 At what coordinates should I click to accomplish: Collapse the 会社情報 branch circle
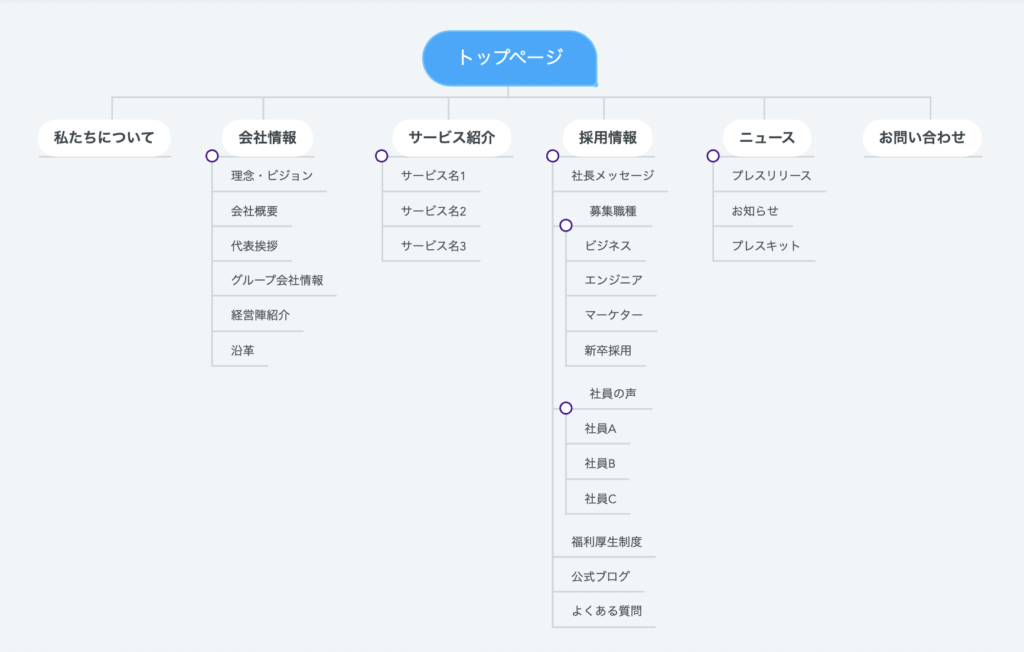pos(212,156)
